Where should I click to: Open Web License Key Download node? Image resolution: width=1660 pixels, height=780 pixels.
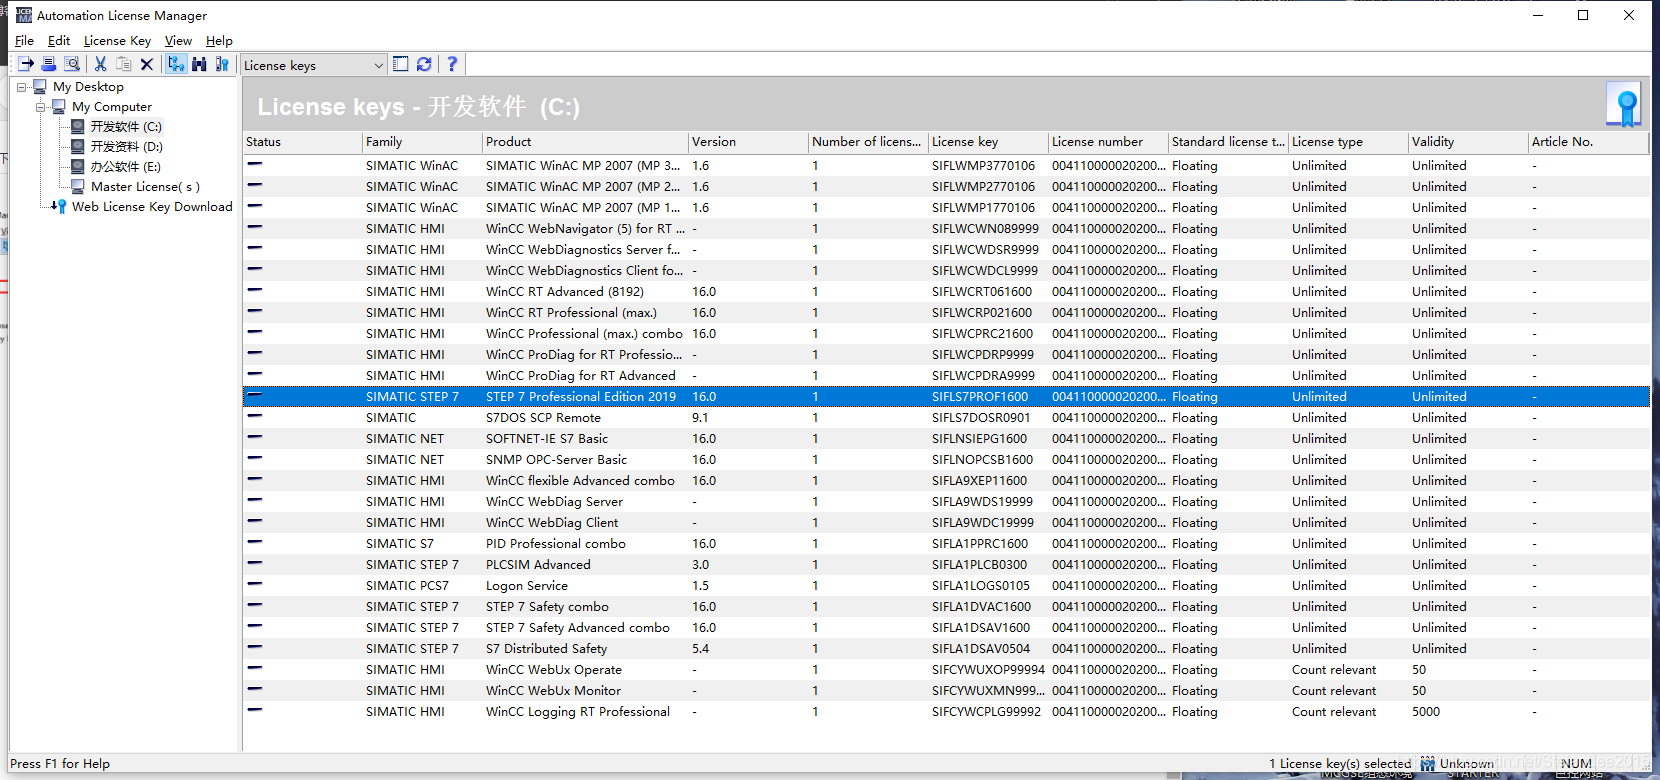coord(152,207)
